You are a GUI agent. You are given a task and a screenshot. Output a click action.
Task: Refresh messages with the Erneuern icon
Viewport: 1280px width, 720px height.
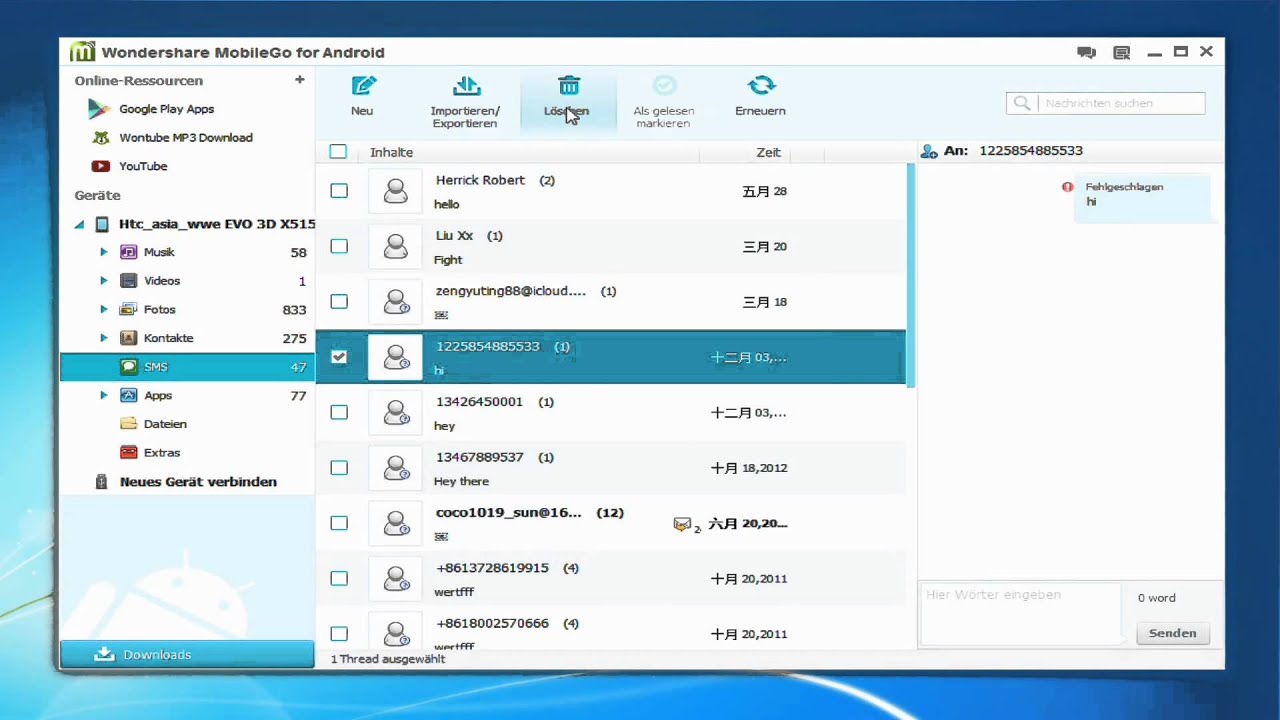coord(761,86)
